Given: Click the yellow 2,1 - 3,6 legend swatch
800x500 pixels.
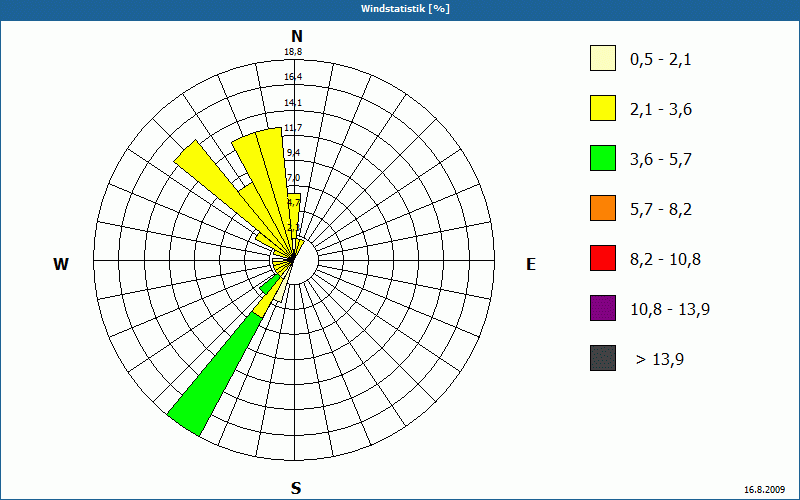Looking at the screenshot, I should (x=603, y=108).
